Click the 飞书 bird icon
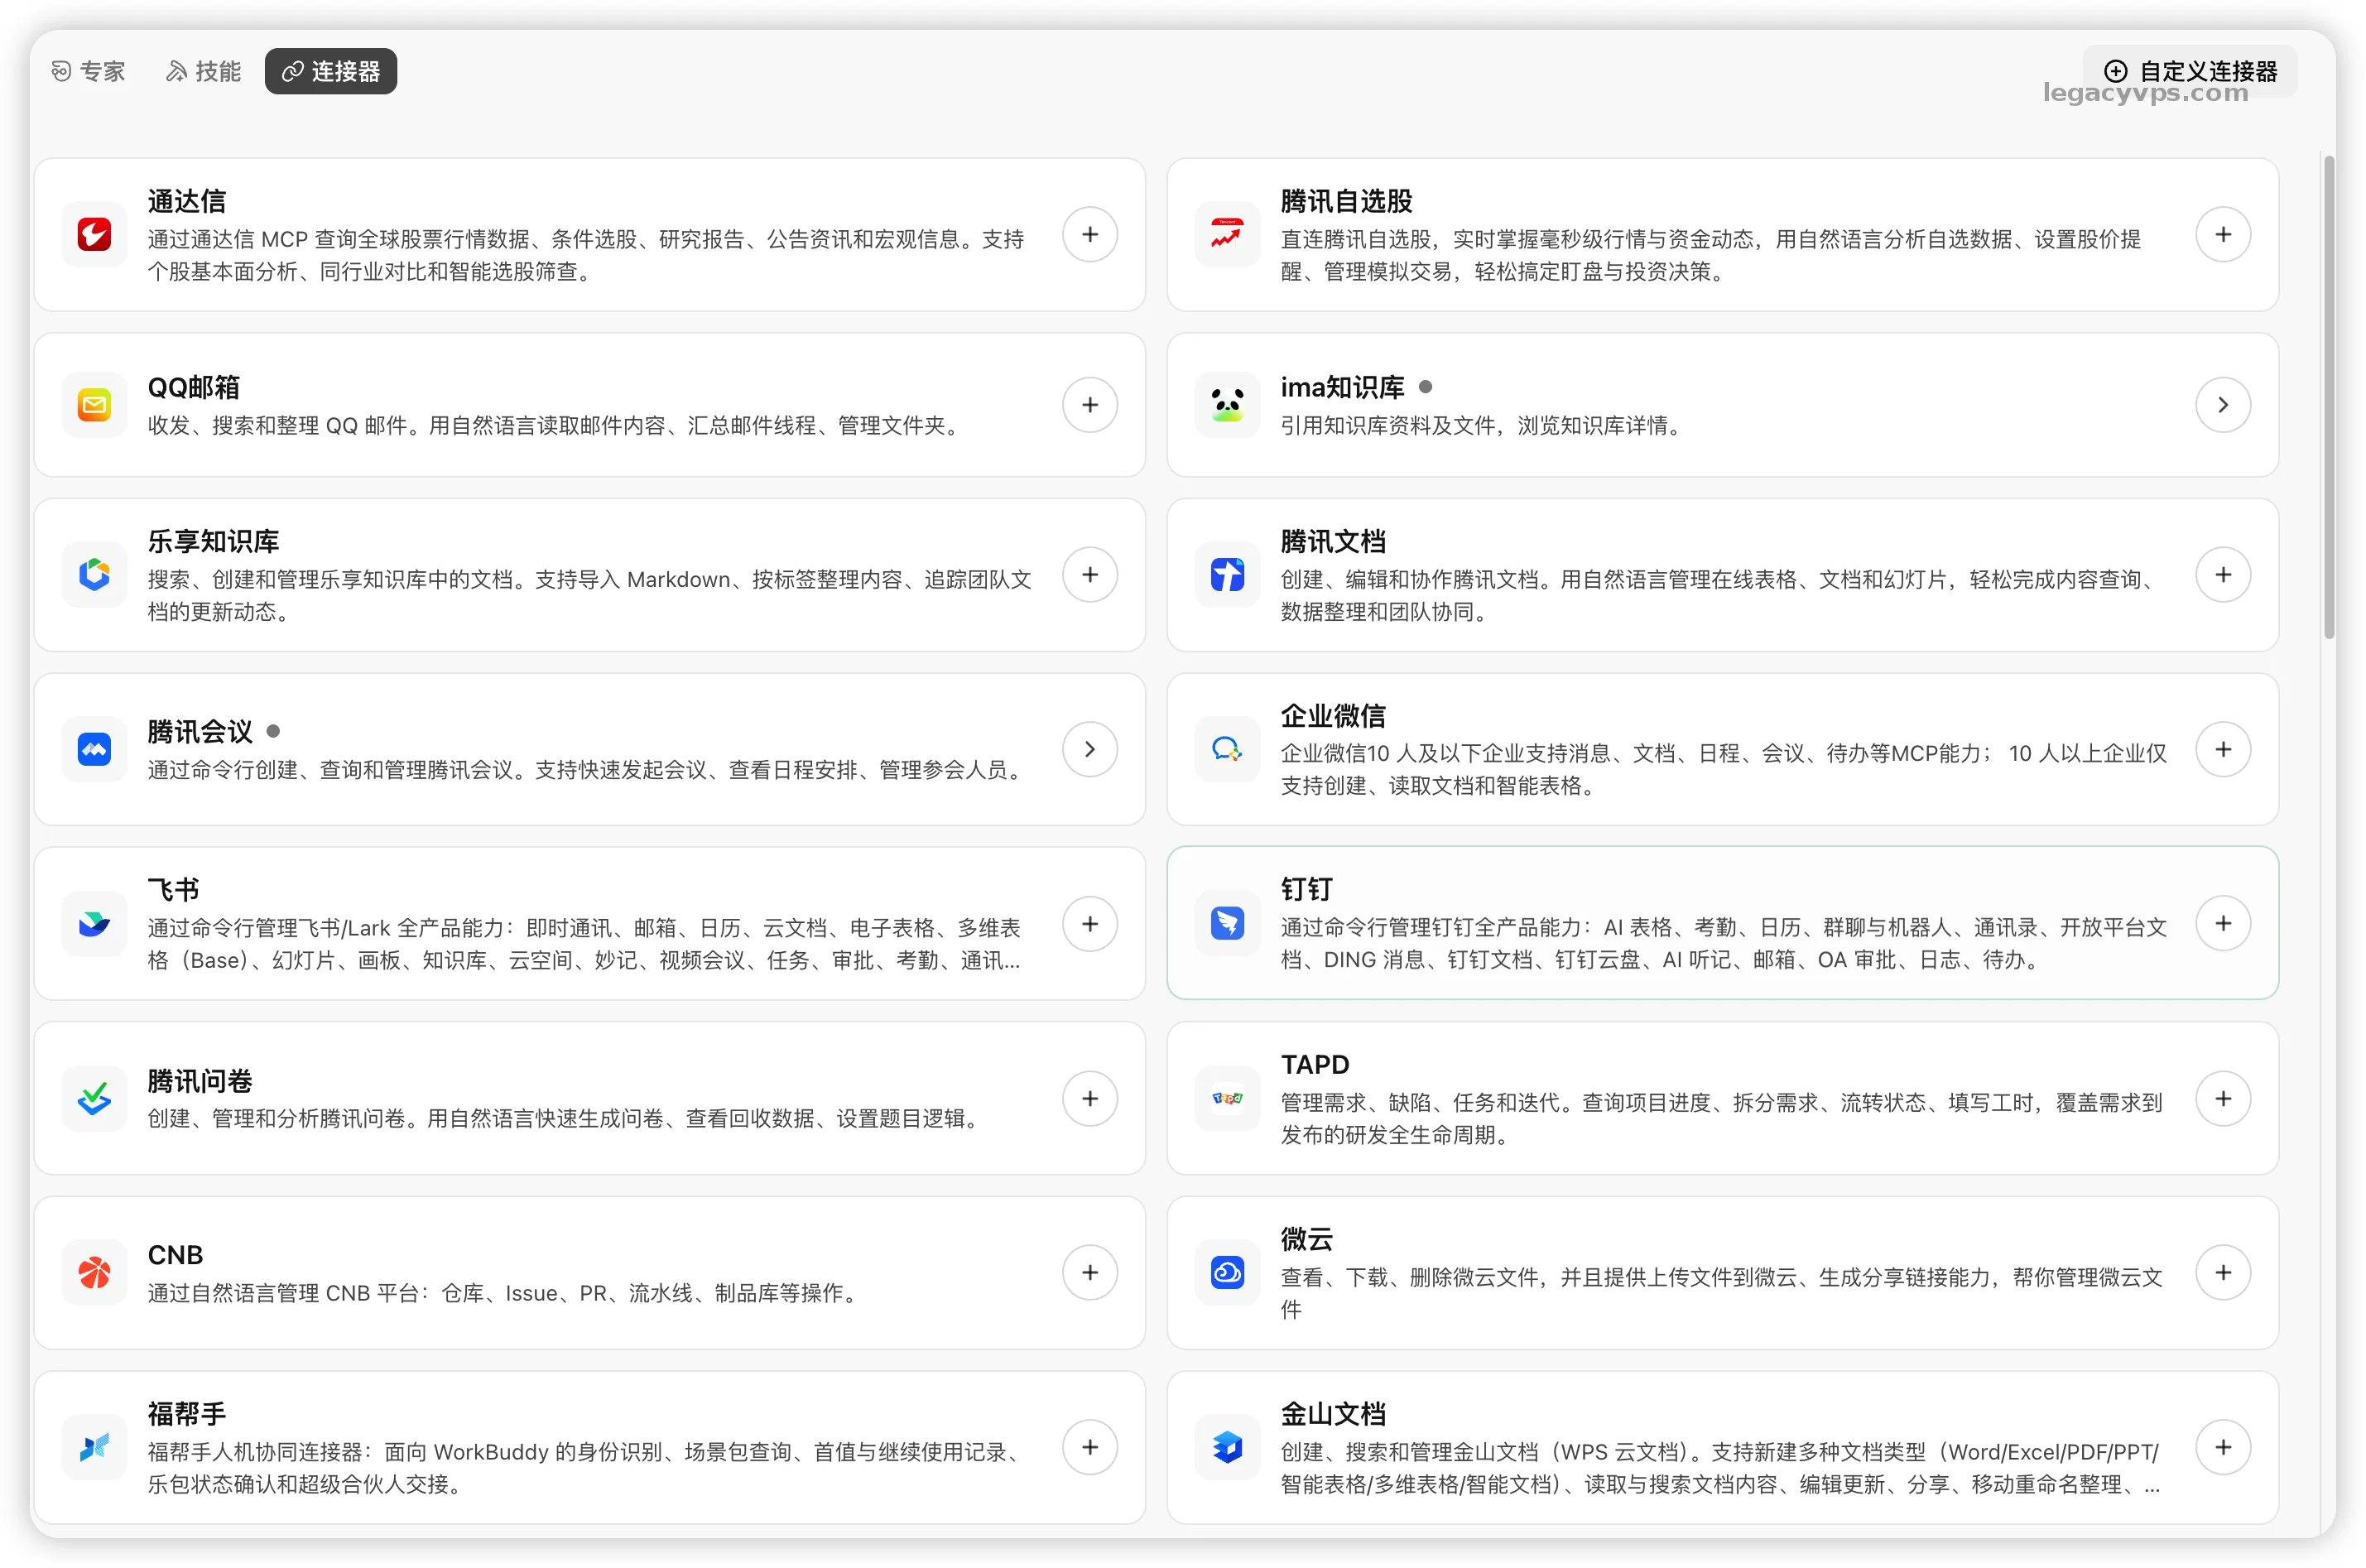2366x1568 pixels. pyautogui.click(x=94, y=923)
